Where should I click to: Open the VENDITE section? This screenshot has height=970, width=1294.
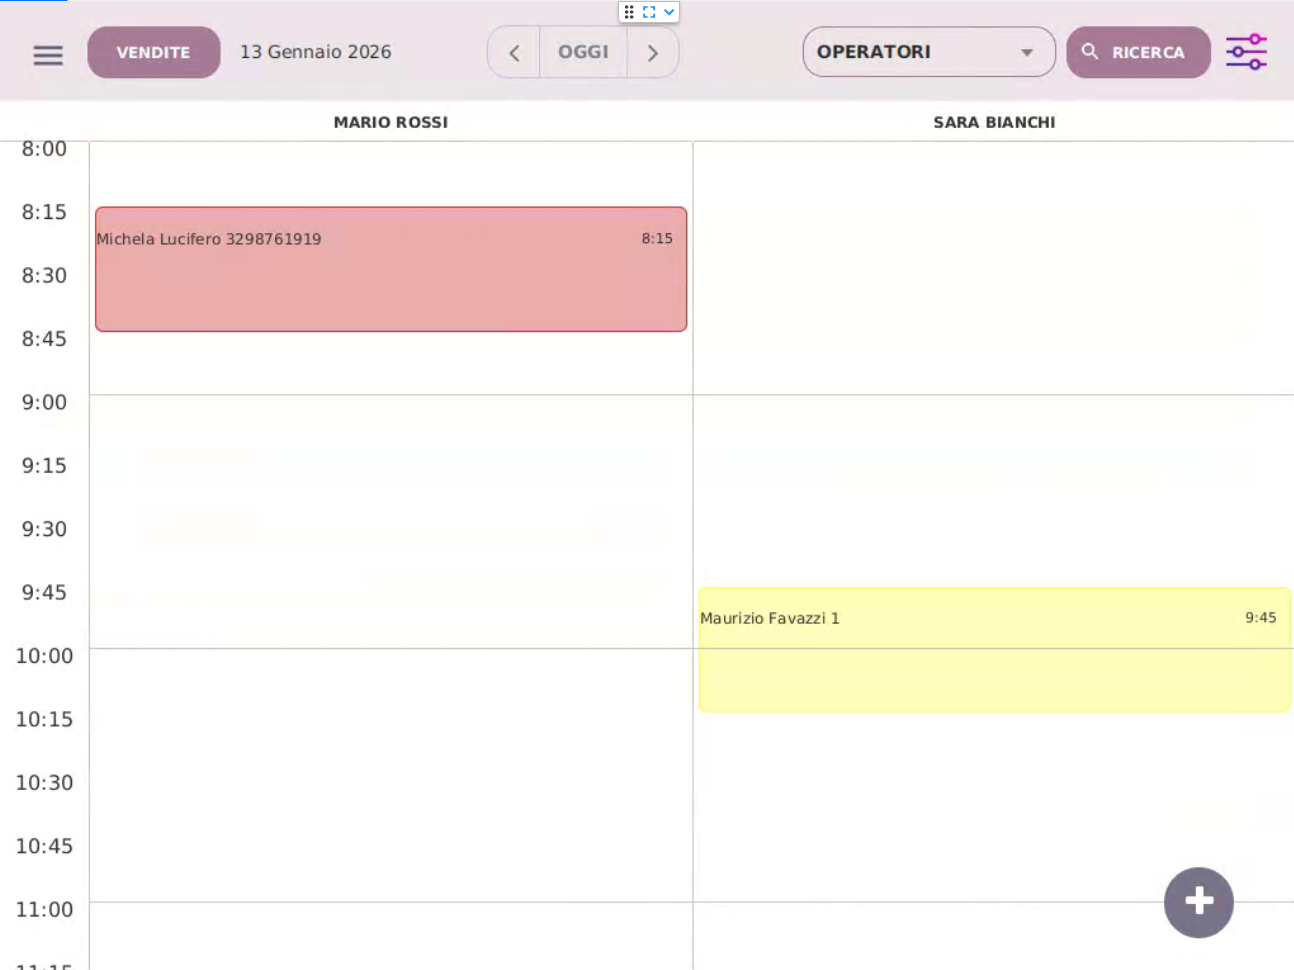153,52
